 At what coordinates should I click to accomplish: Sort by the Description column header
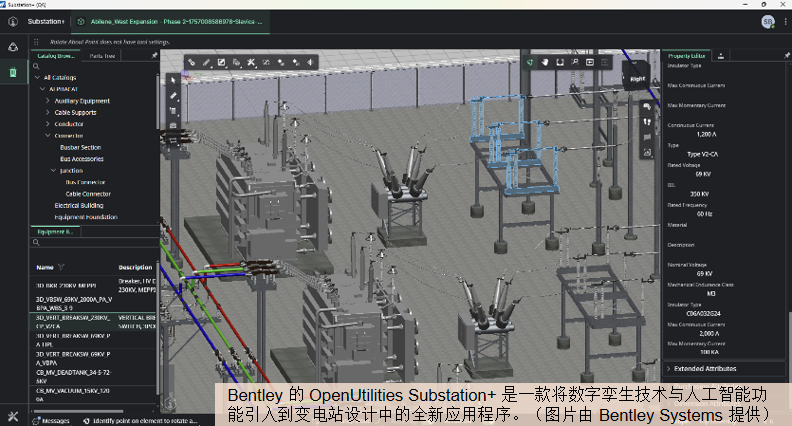135,267
